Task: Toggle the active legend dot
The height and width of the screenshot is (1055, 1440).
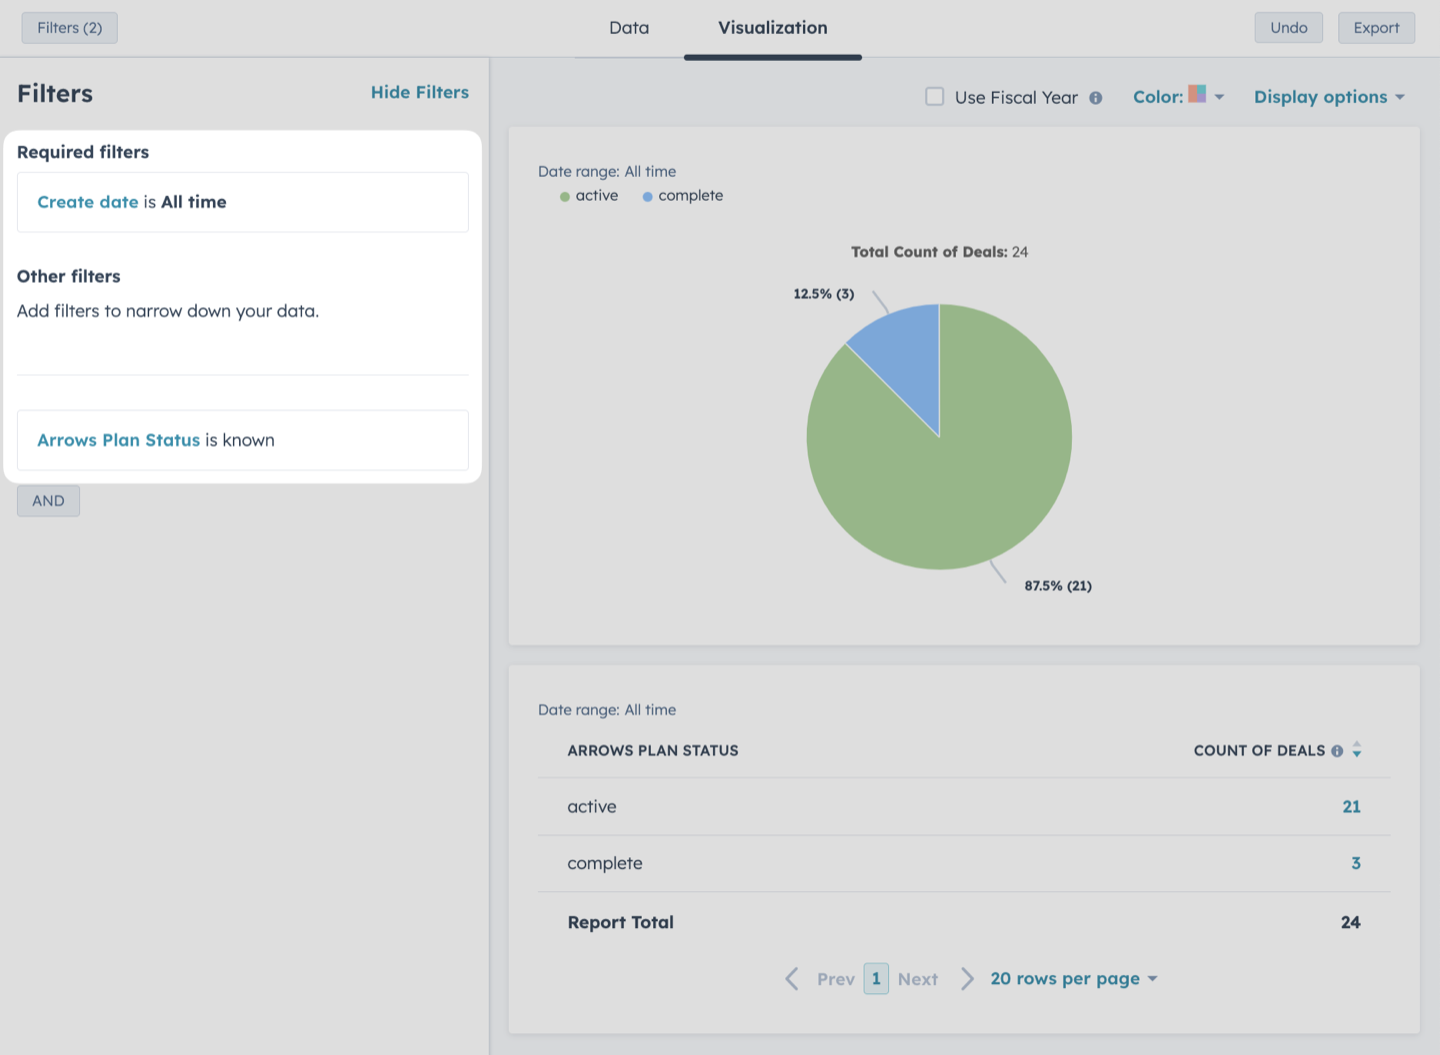Action: 565,197
